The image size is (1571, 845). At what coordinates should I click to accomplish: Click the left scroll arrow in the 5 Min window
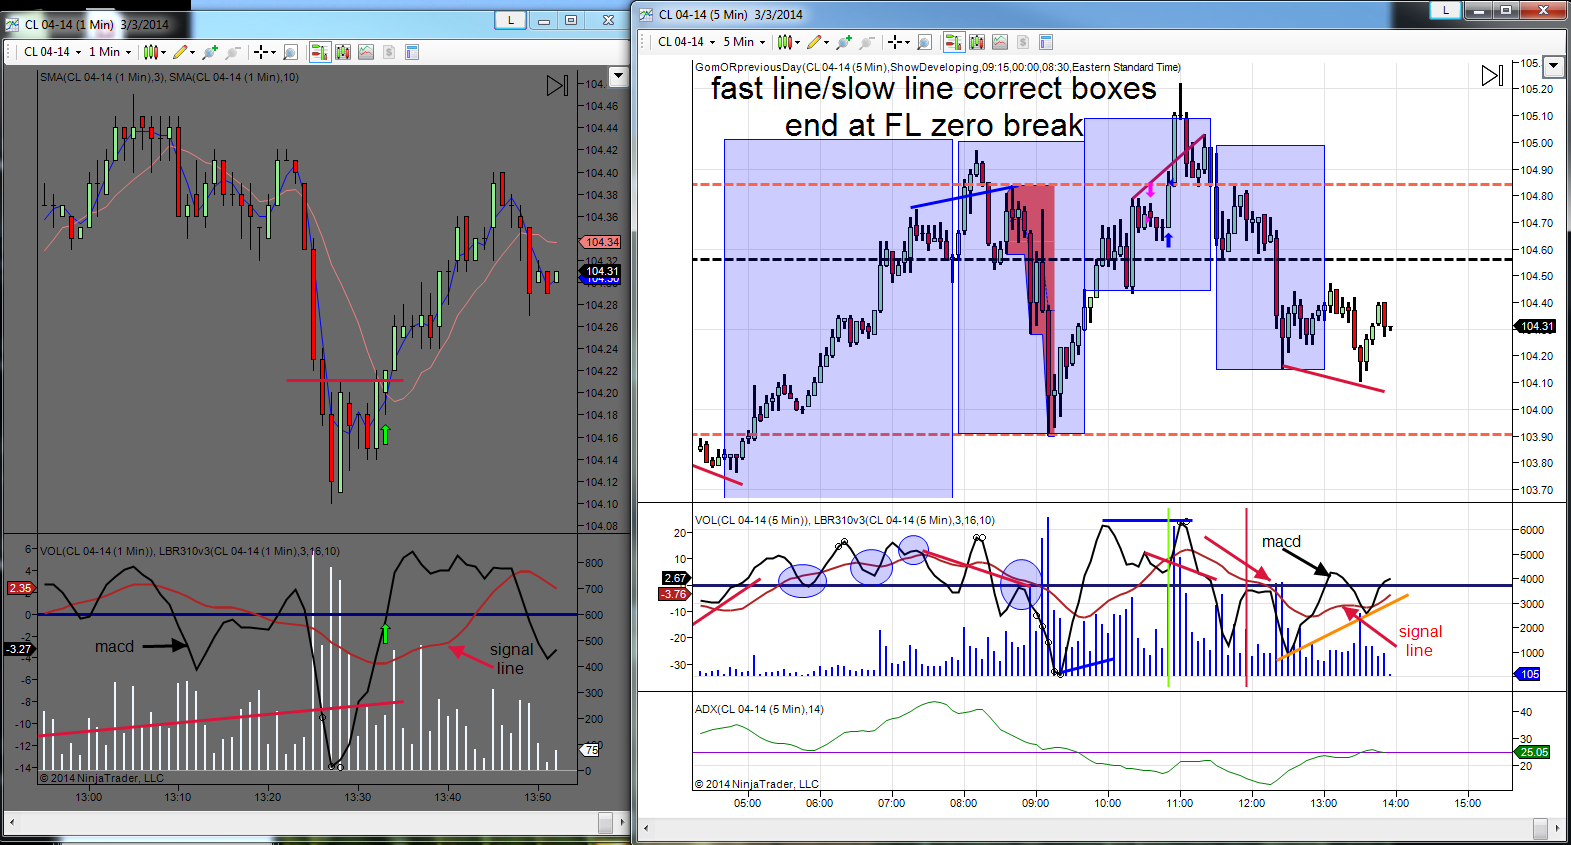pos(646,828)
